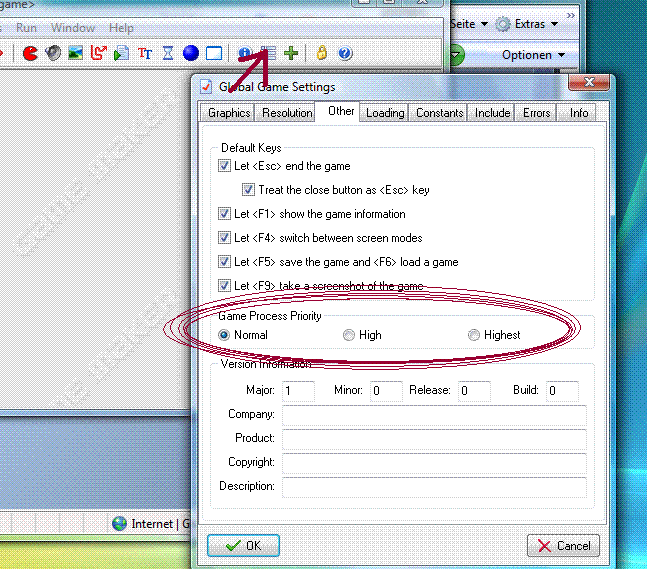Click the create timeline hourglass icon
This screenshot has width=647, height=569.
pos(168,53)
